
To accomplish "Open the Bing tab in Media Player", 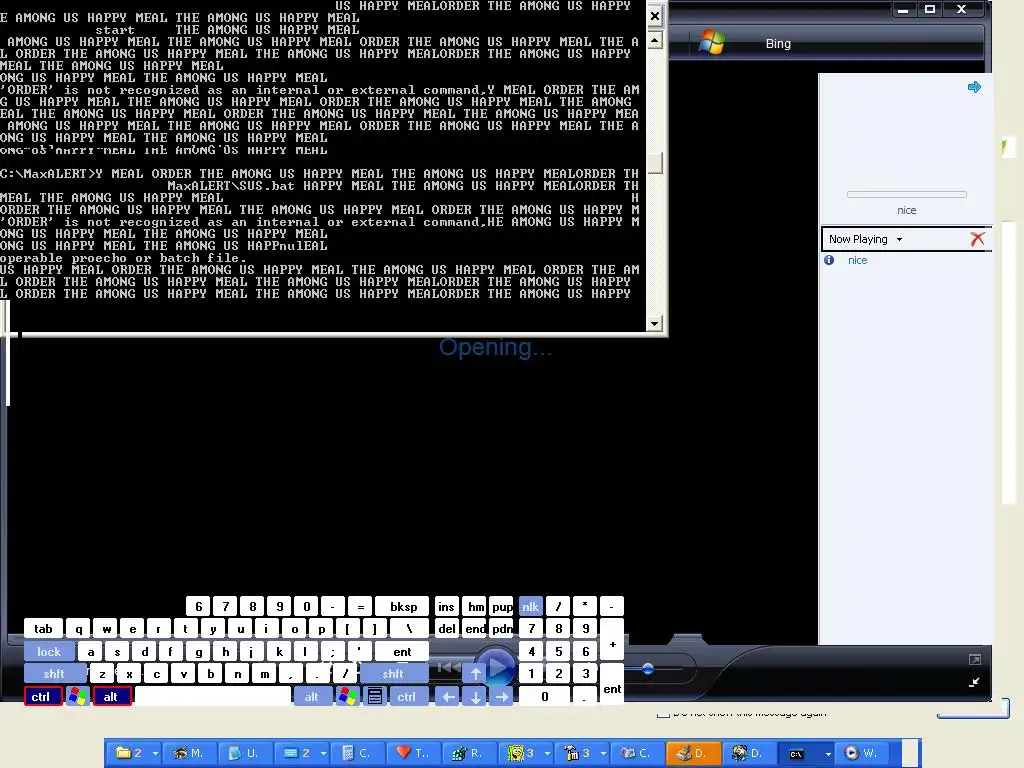I will coord(778,43).
